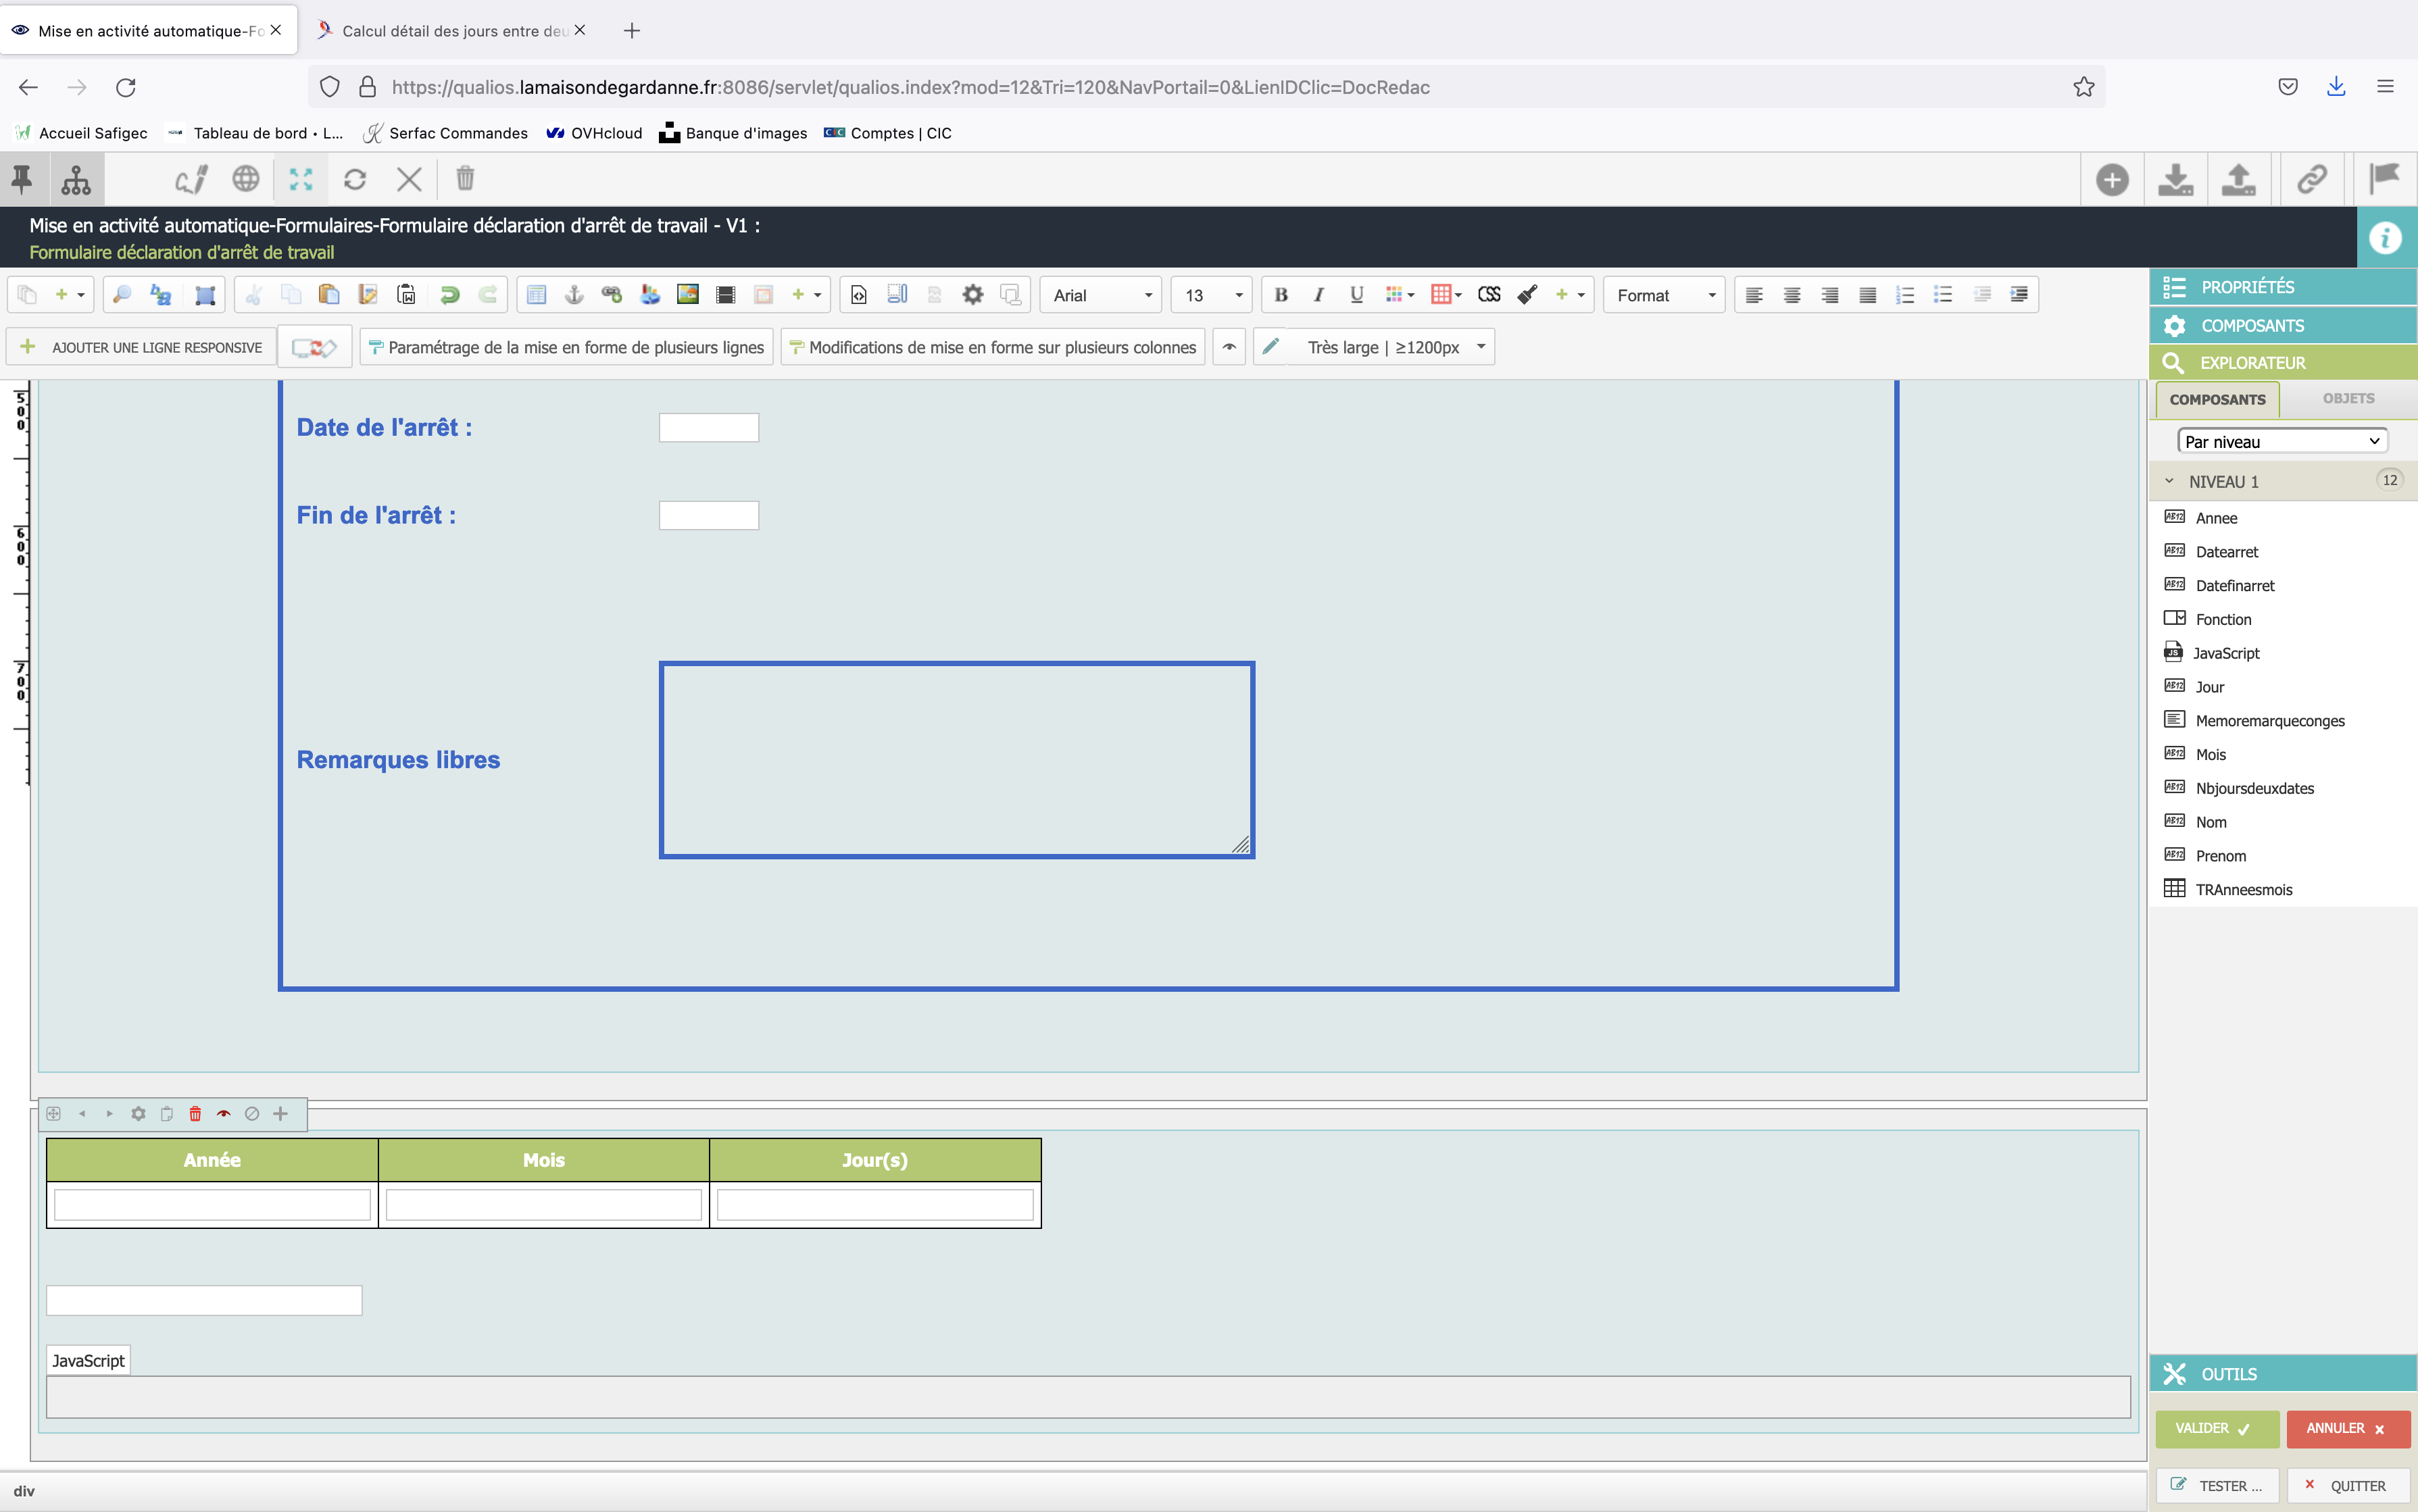Click AJOUTER UNE LIGNE RESPONSIVE button
Screen dimensions: 2418x1512
click(142, 347)
